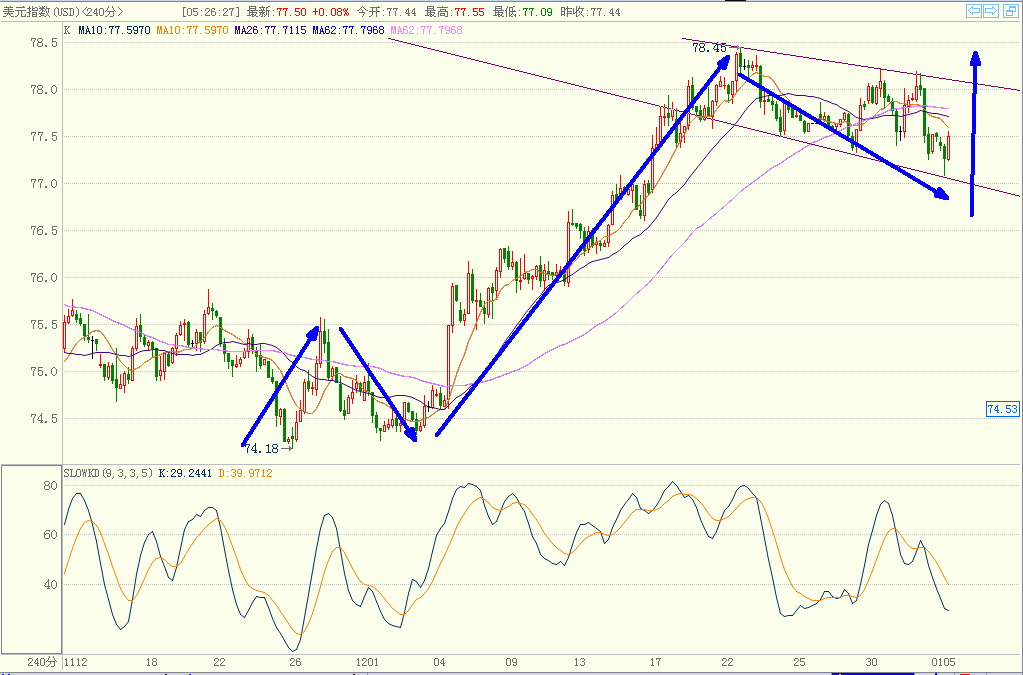Viewport: 1023px width, 675px height.
Task: Select the pink MA62:77.7968 indicator label
Action: click(x=427, y=30)
